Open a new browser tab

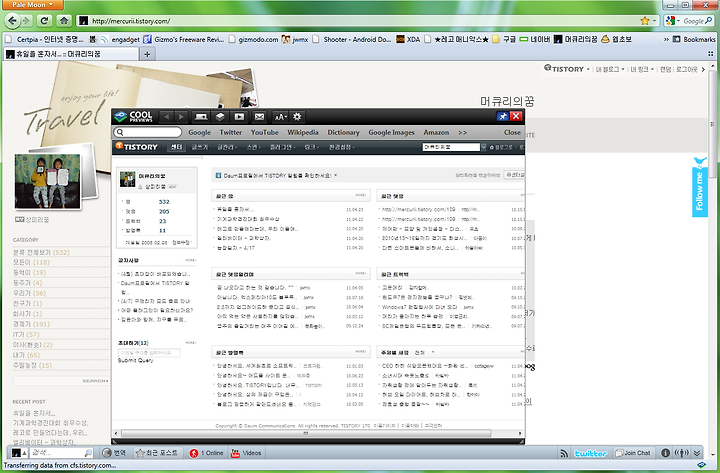[147, 54]
